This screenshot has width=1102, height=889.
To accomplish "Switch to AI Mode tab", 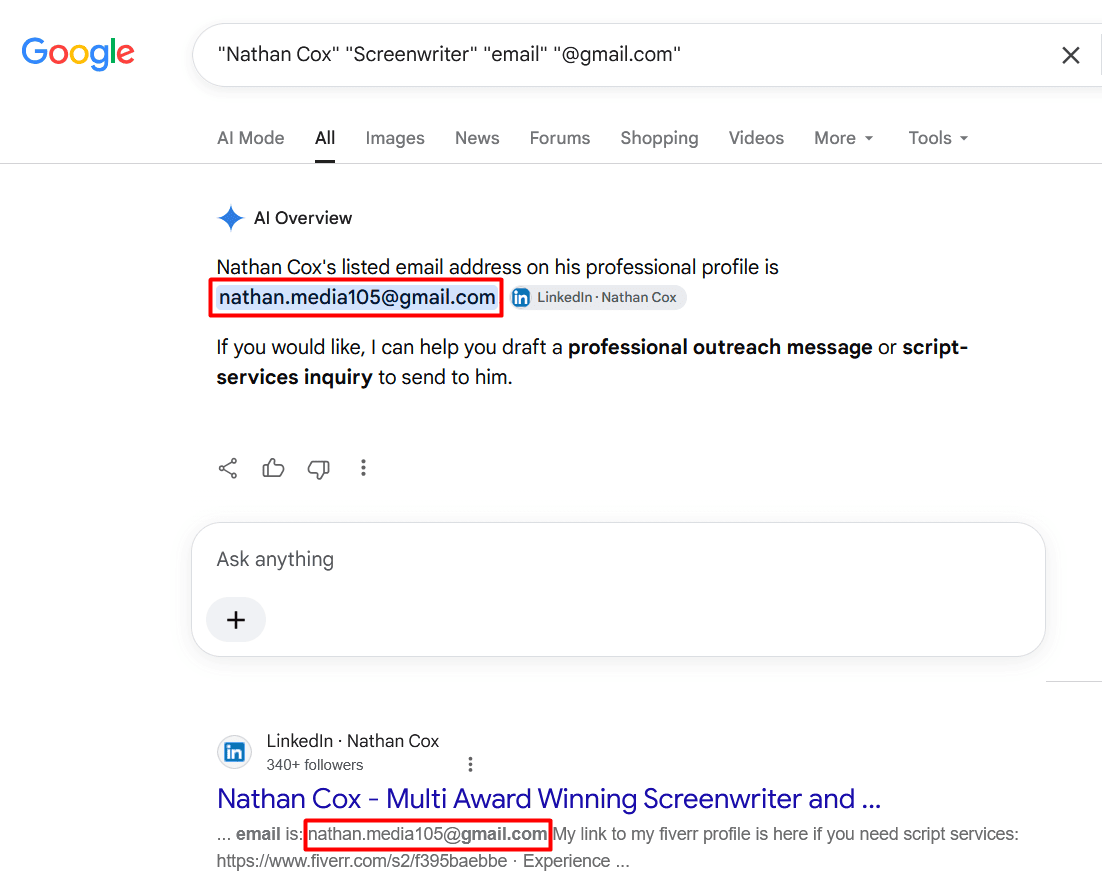I will 251,138.
